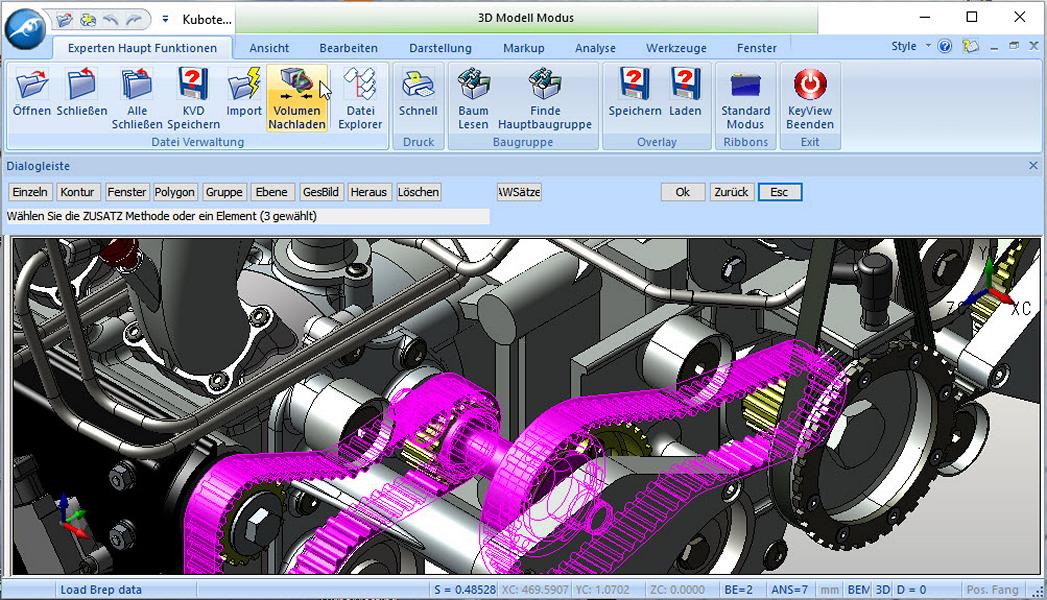Click the 'Load Brep data' status text

(101, 590)
